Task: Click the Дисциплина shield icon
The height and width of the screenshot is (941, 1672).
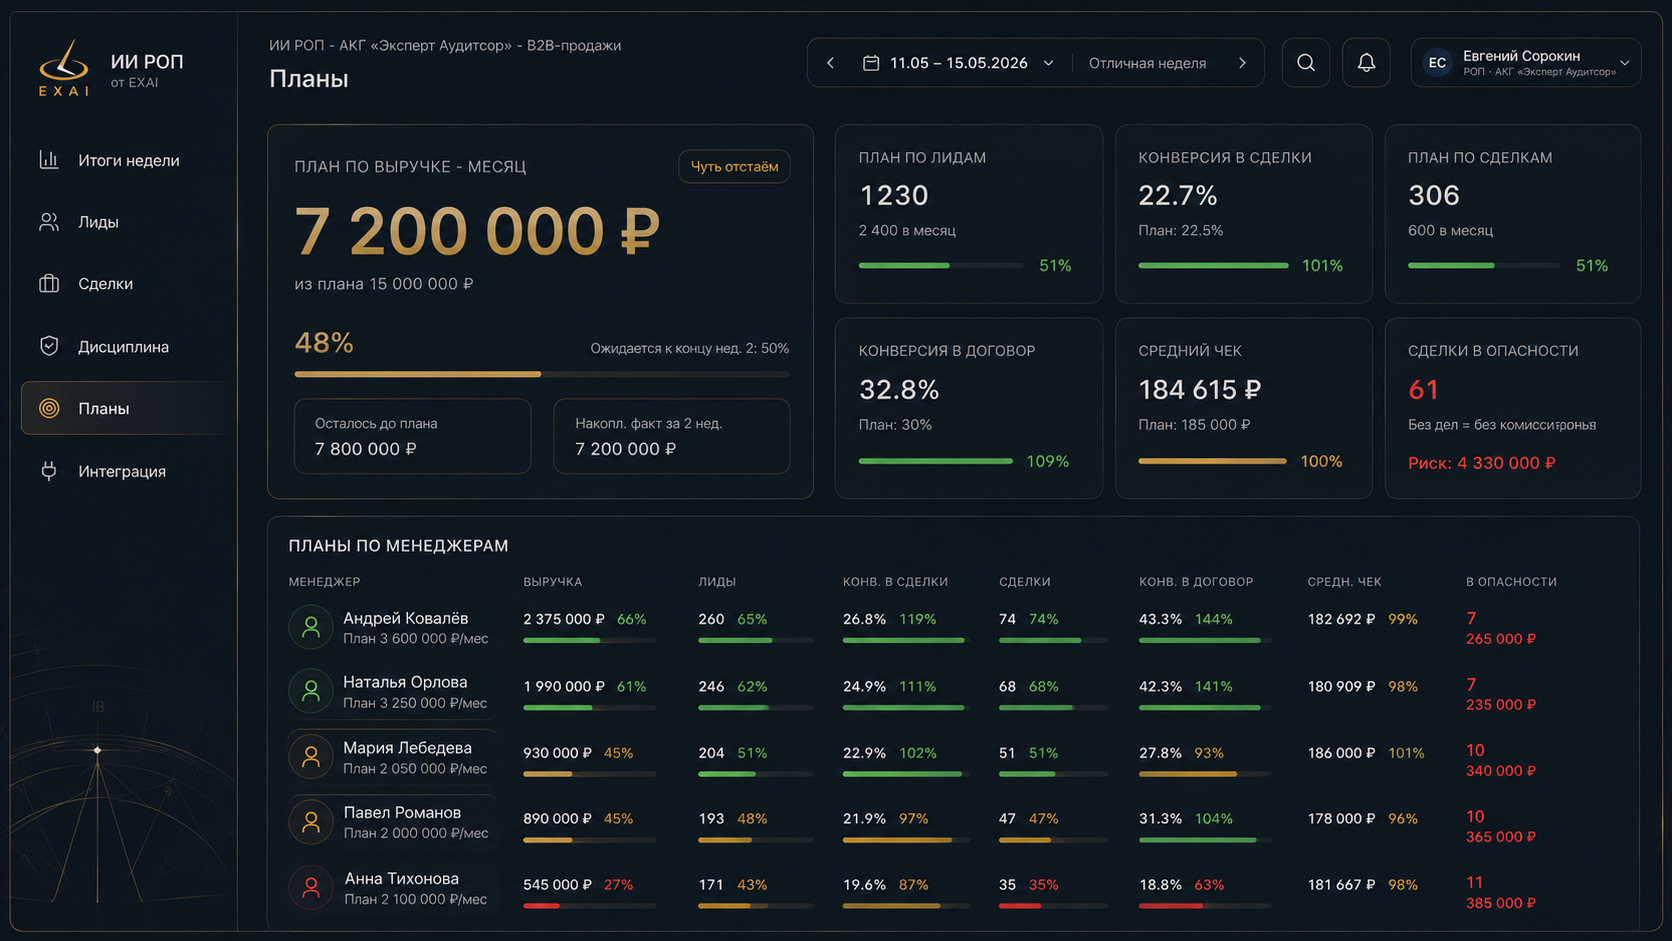Action: point(48,346)
